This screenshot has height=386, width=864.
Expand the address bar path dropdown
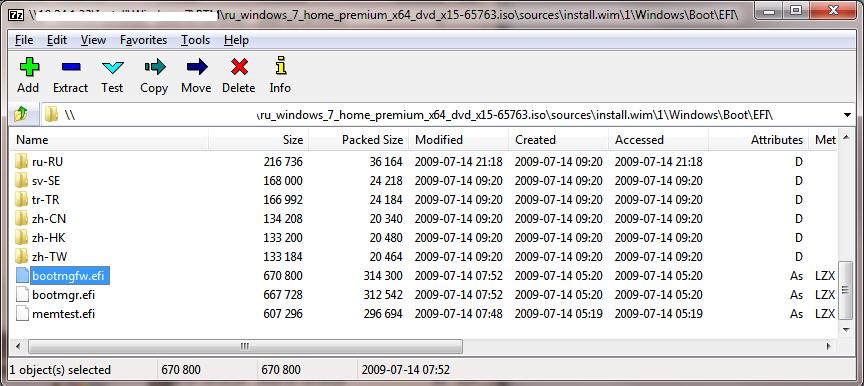(847, 115)
